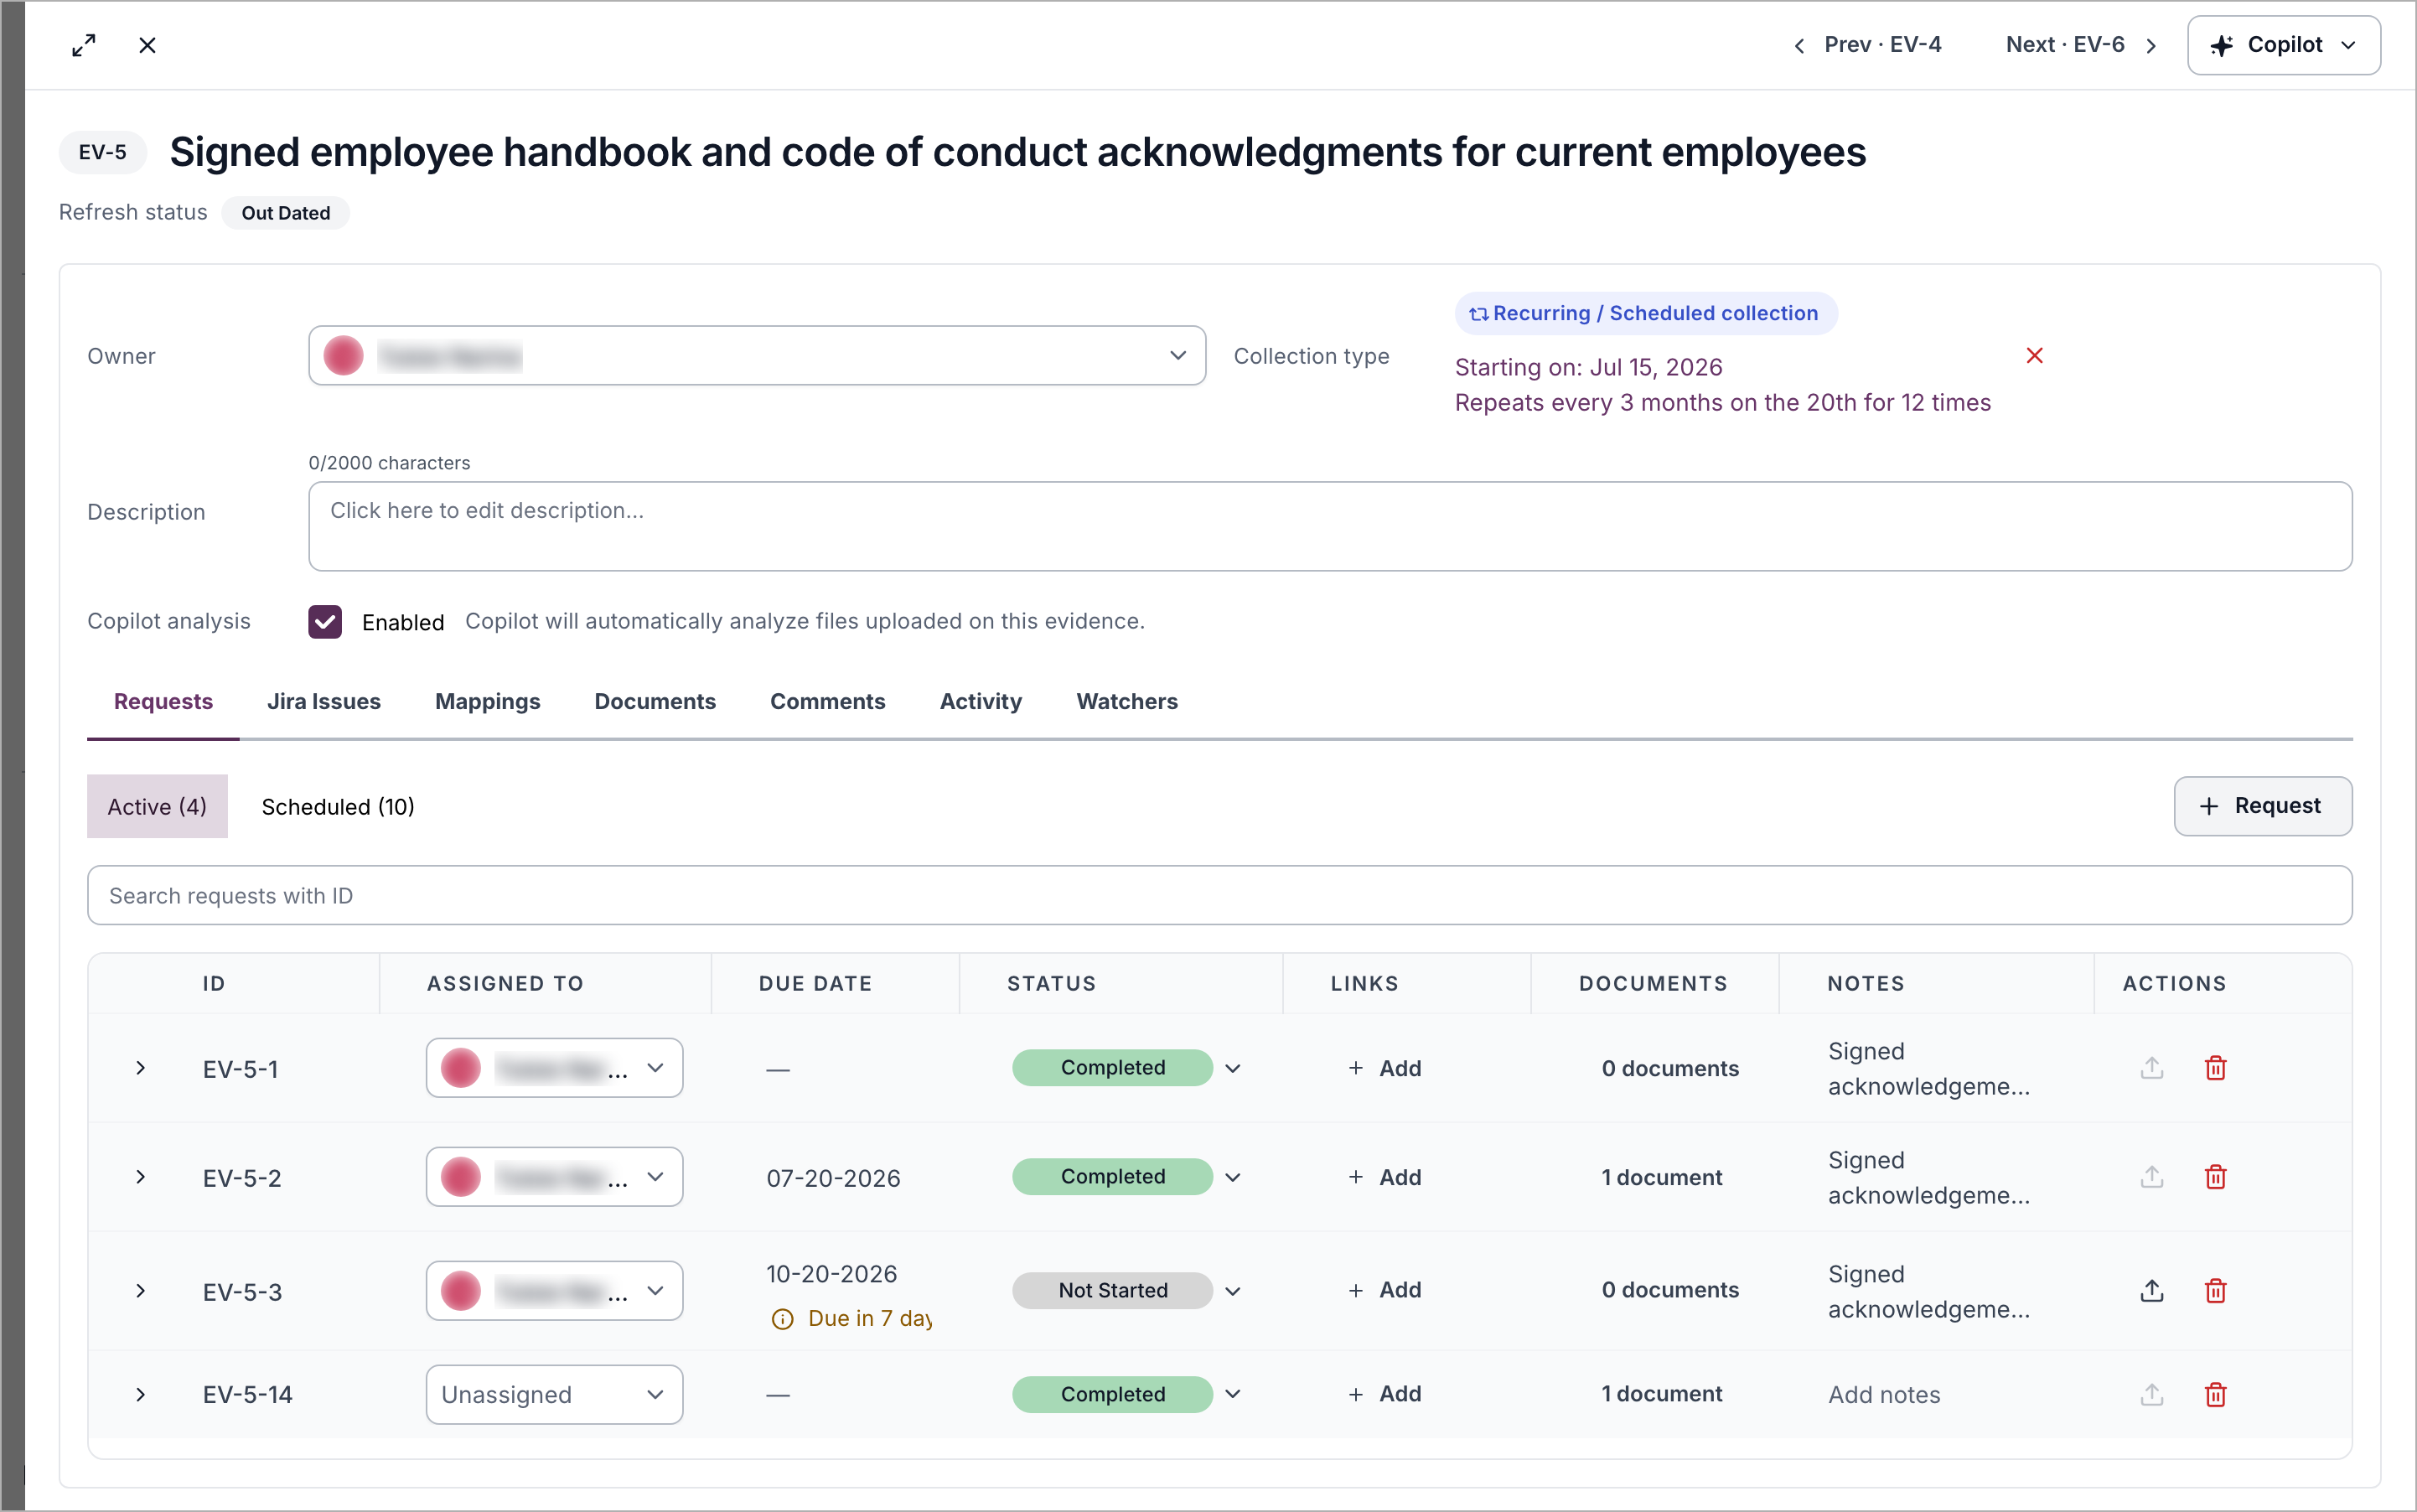Expand row EV-5-2 details
Screen dimensions: 2417x1512
tap(141, 1177)
